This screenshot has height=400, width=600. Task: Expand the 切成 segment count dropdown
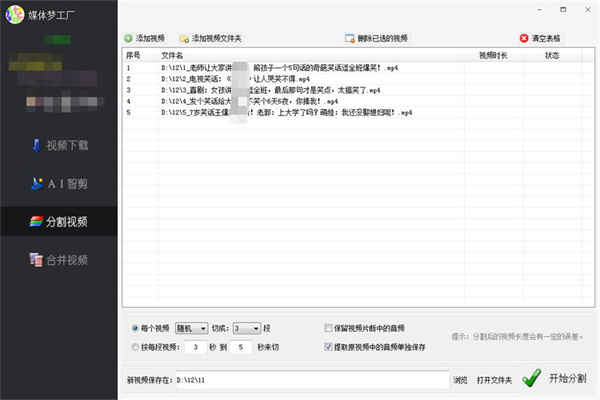point(247,328)
